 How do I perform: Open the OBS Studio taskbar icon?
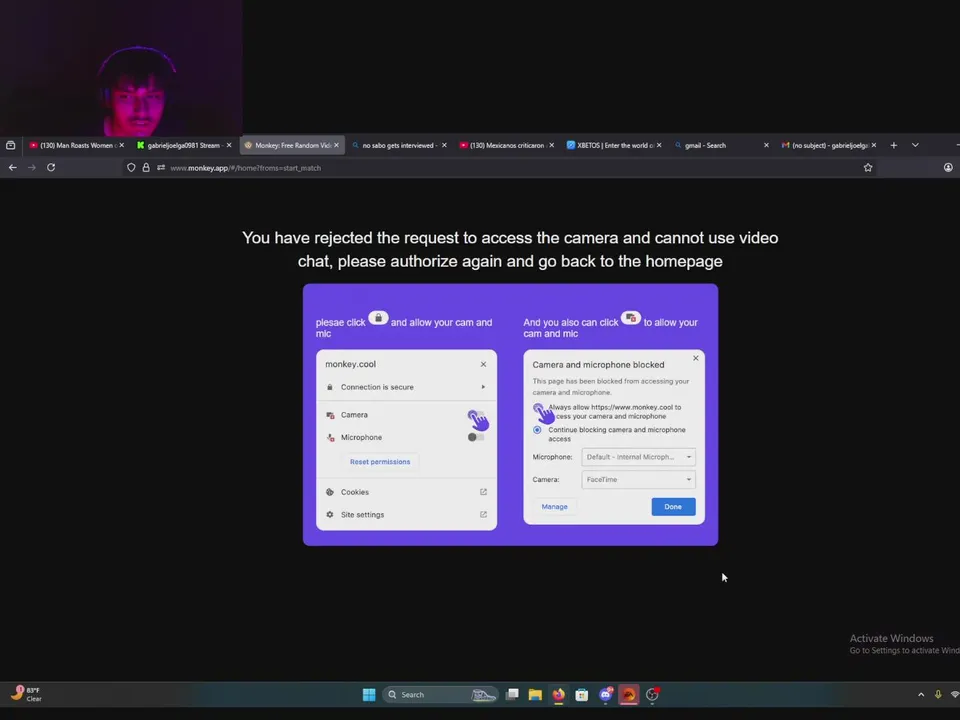click(652, 694)
